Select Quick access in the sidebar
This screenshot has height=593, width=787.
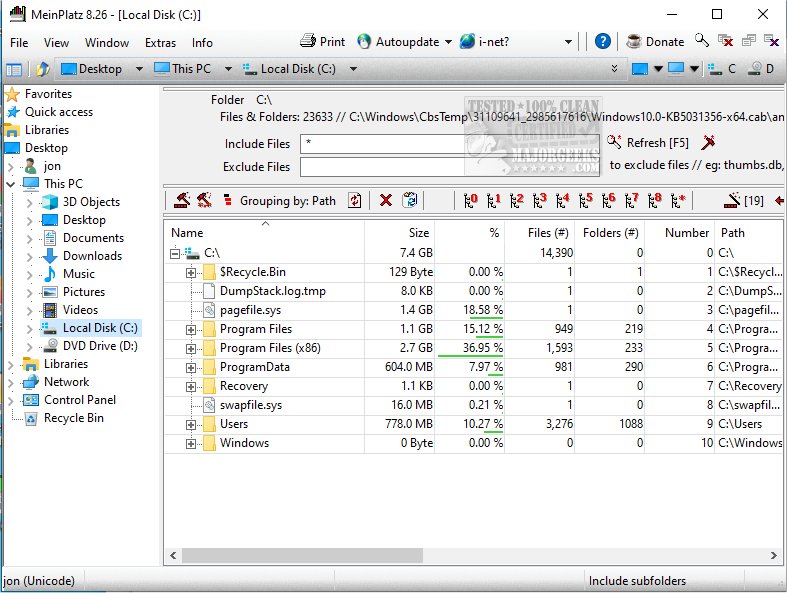tap(59, 111)
